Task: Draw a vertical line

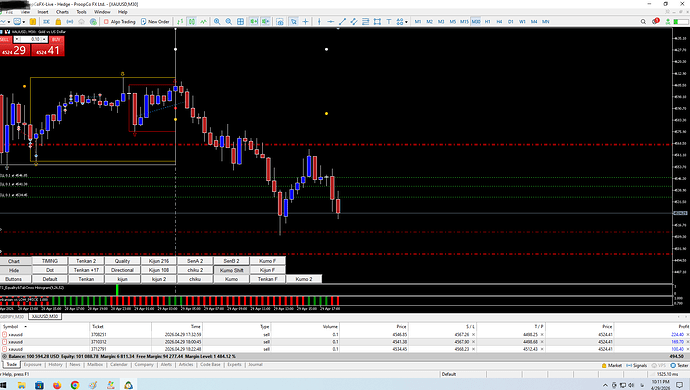Action: pos(319,22)
